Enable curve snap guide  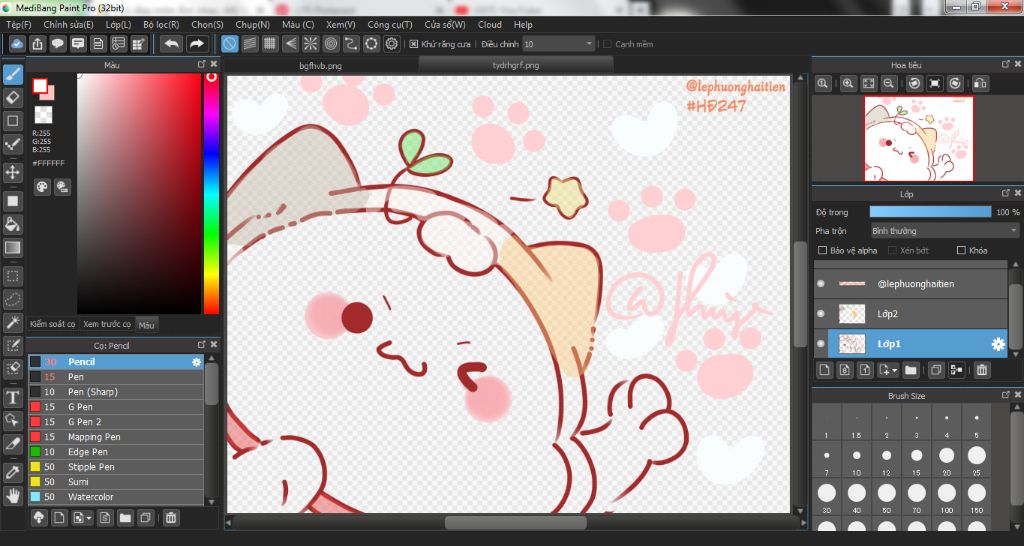coord(351,44)
